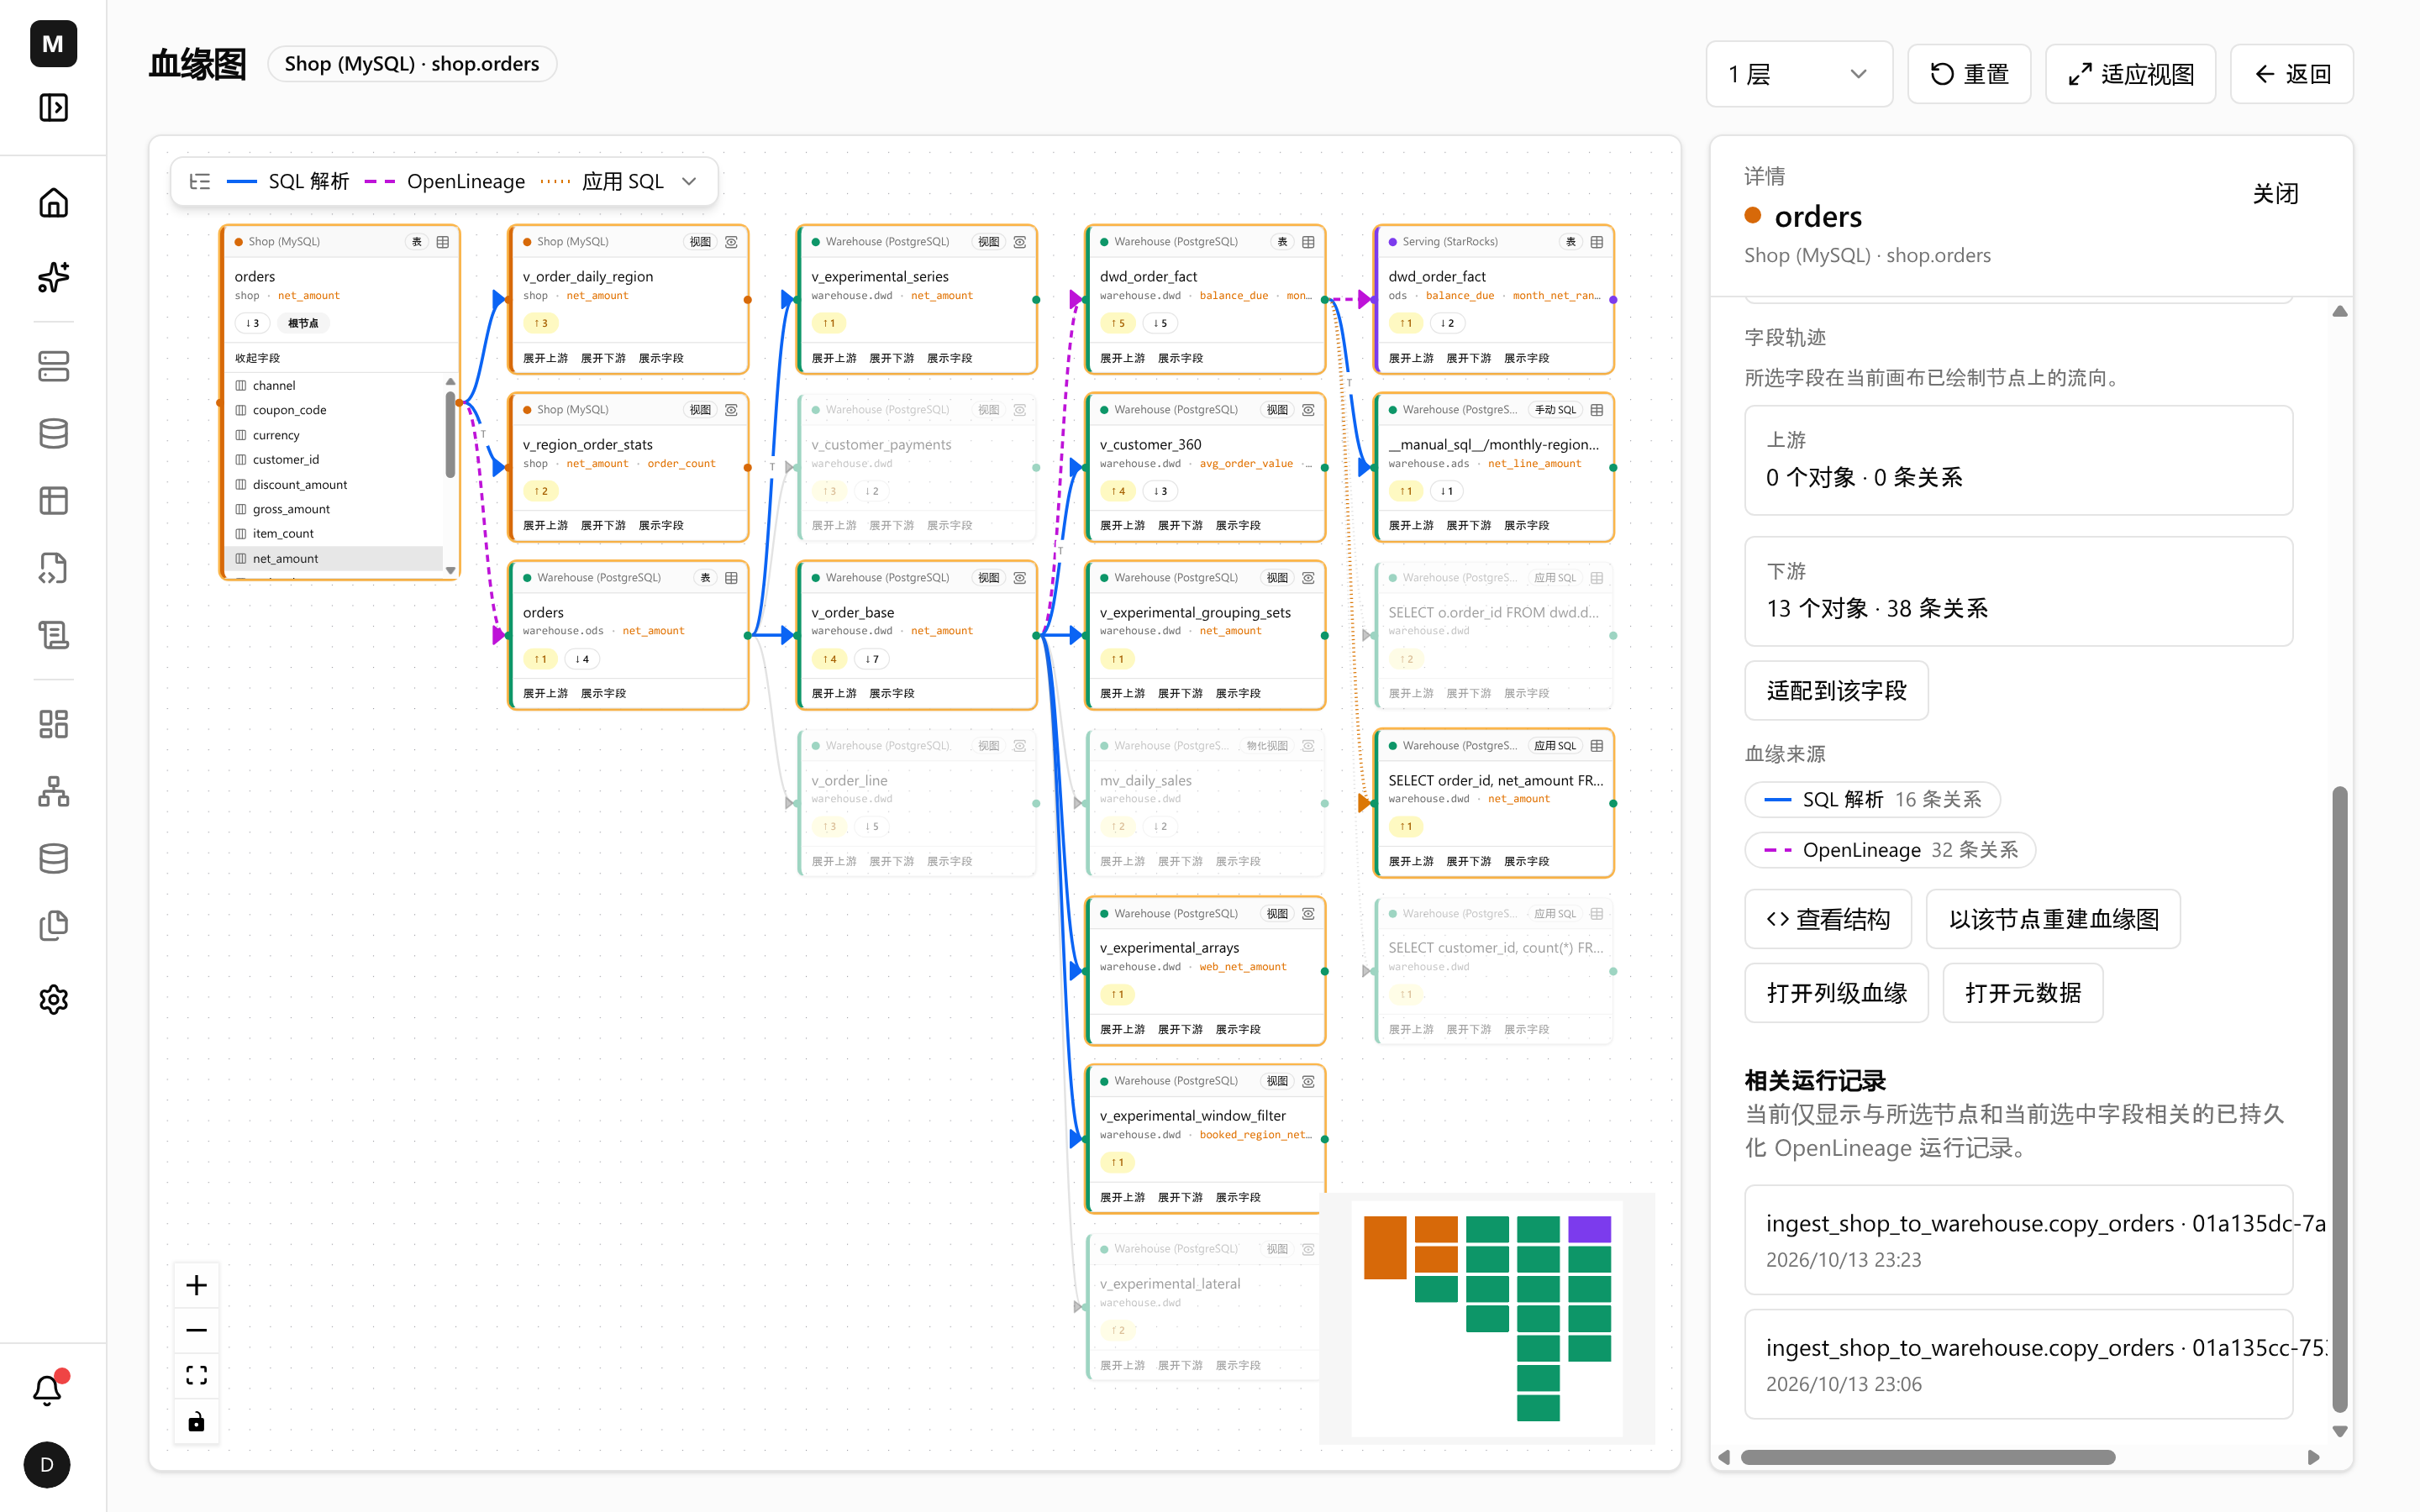
Task: Click the 返回 back button
Action: [2291, 74]
